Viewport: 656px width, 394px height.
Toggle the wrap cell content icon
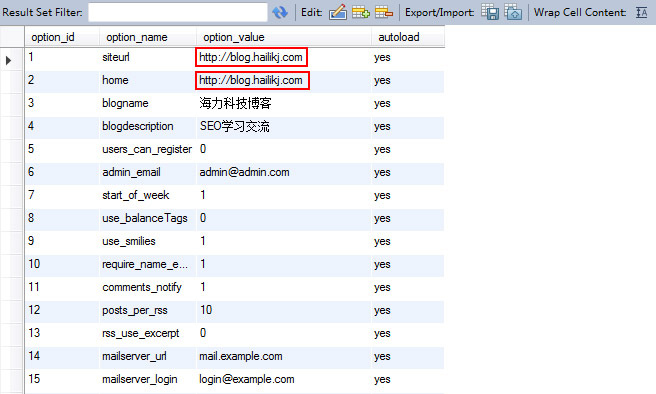(641, 13)
